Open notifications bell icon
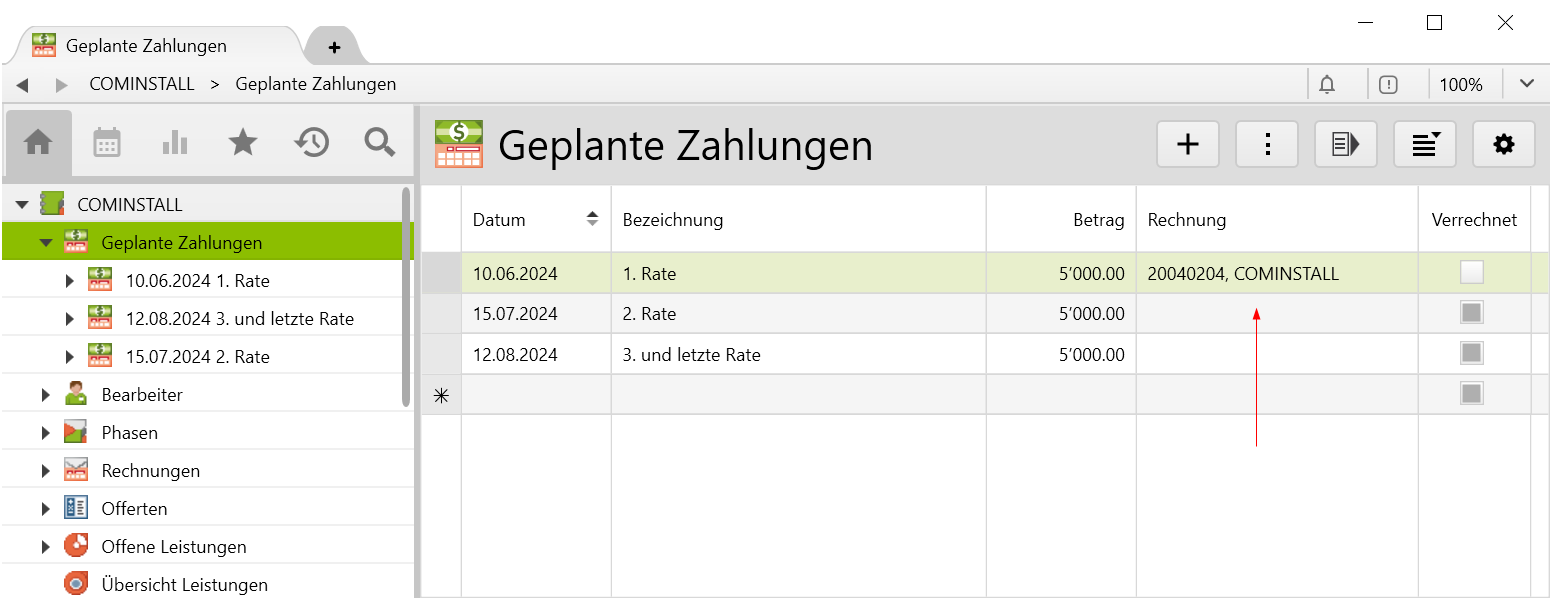Screen dimensions: 1551x600 coord(1327,85)
